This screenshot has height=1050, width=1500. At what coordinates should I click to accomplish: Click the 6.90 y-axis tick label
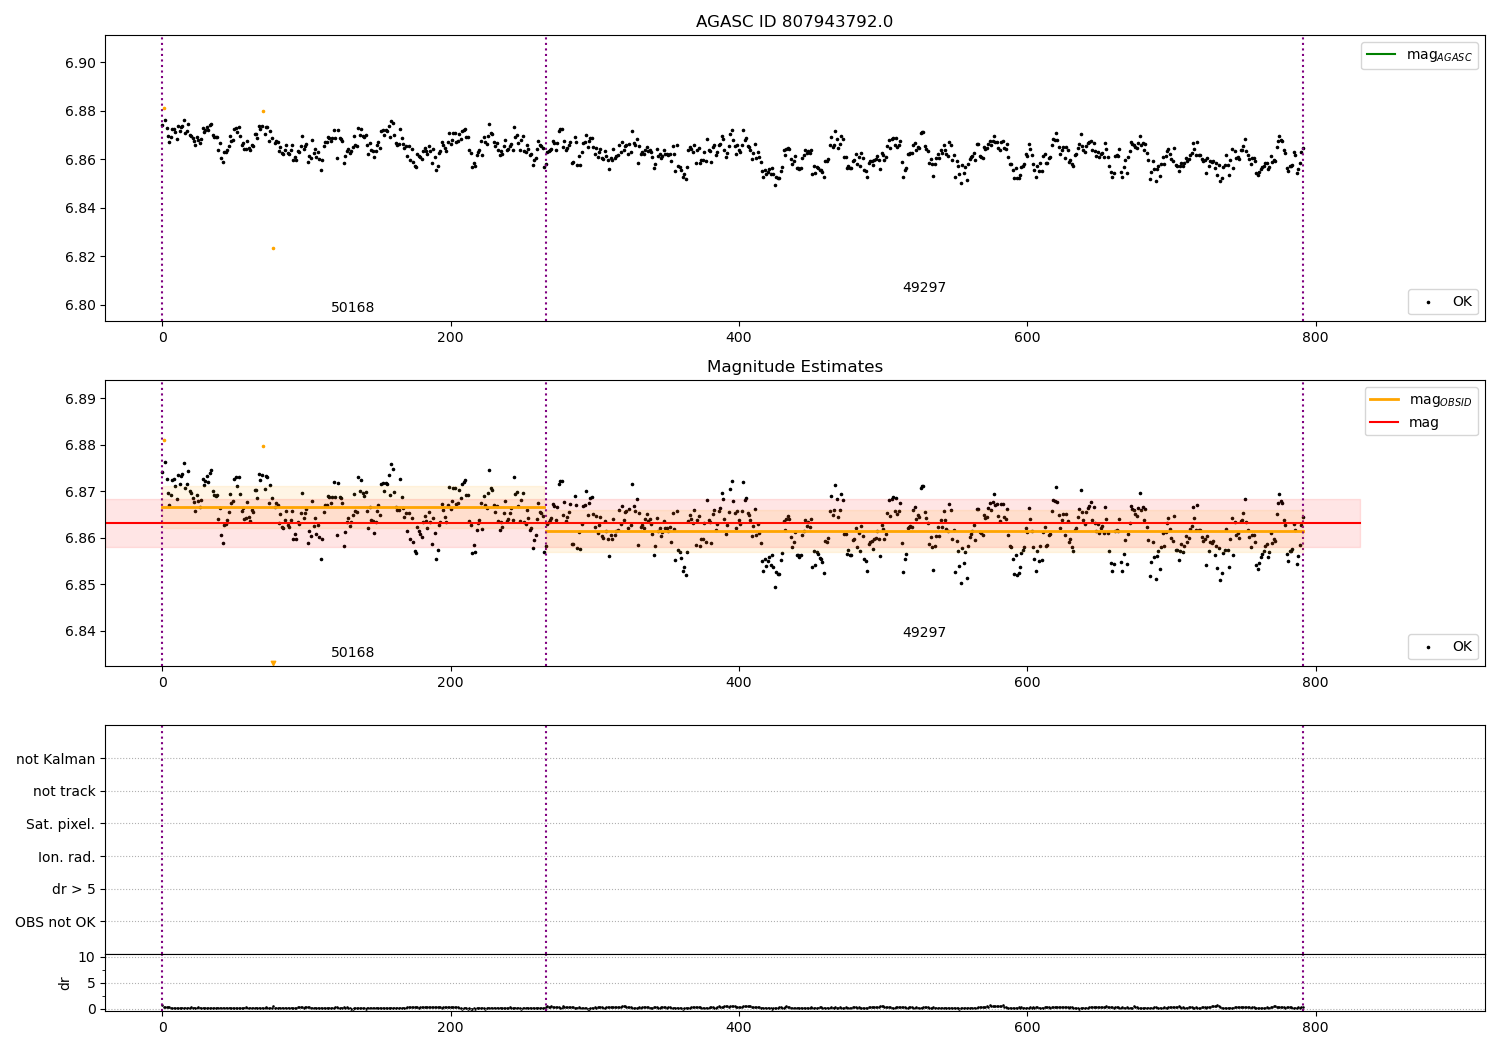pyautogui.click(x=80, y=63)
